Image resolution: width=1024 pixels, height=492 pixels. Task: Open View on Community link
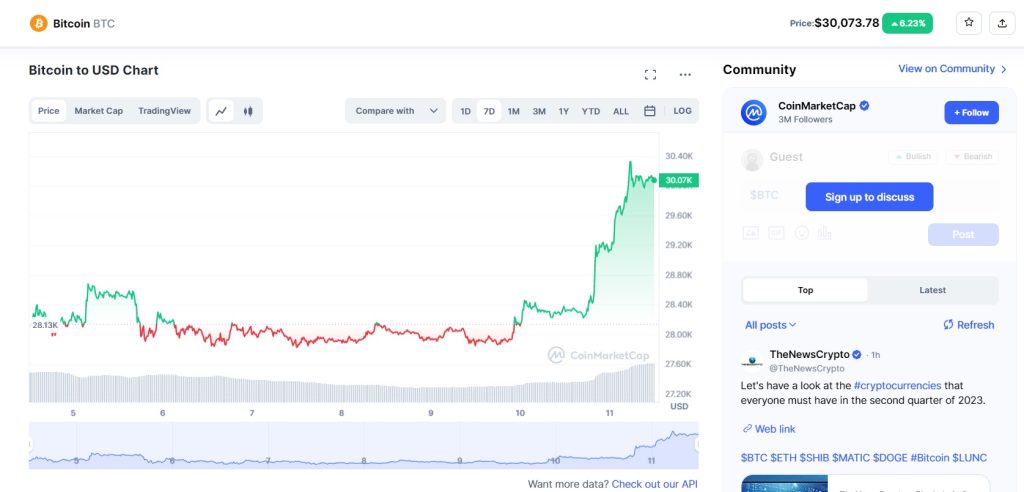click(x=953, y=69)
